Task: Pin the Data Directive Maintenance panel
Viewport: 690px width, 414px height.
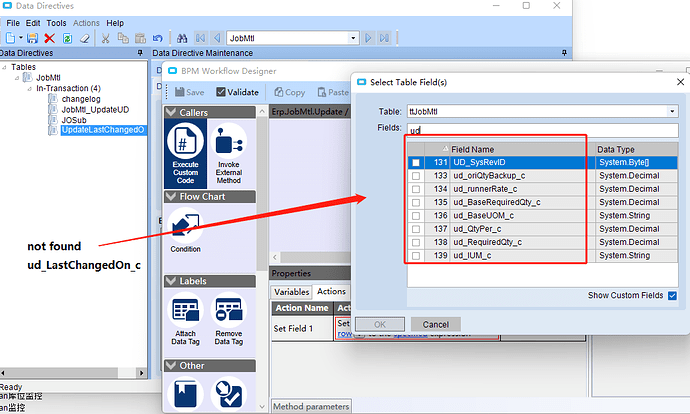Action: pos(564,53)
